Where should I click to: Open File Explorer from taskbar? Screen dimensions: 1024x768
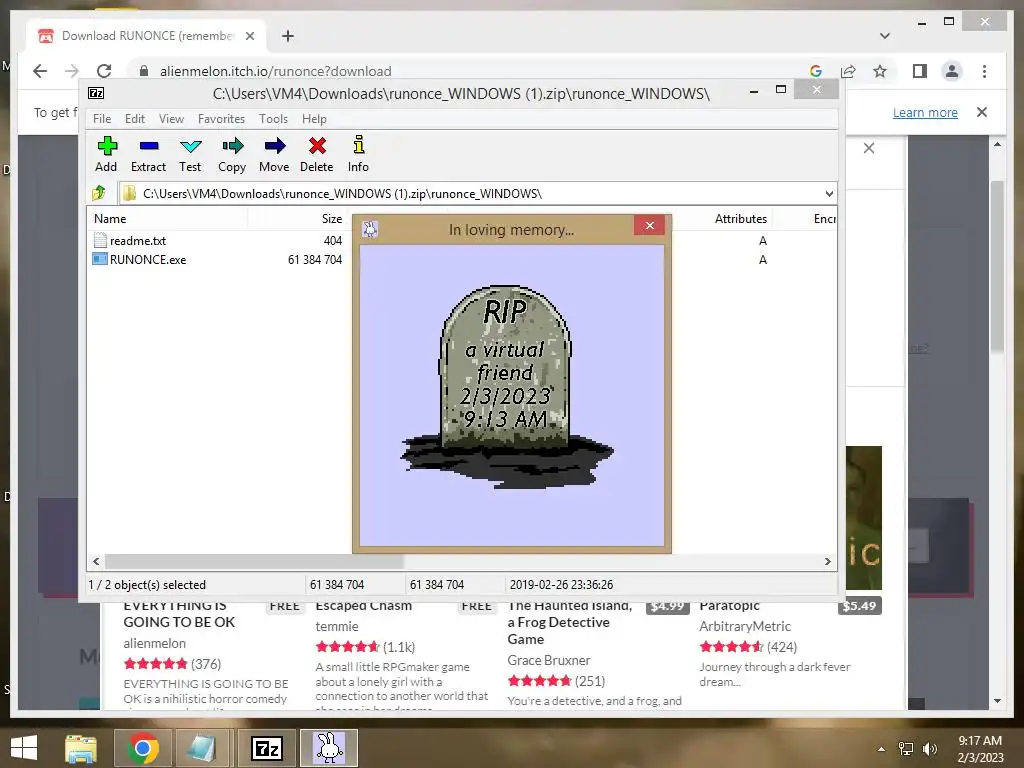click(81, 748)
